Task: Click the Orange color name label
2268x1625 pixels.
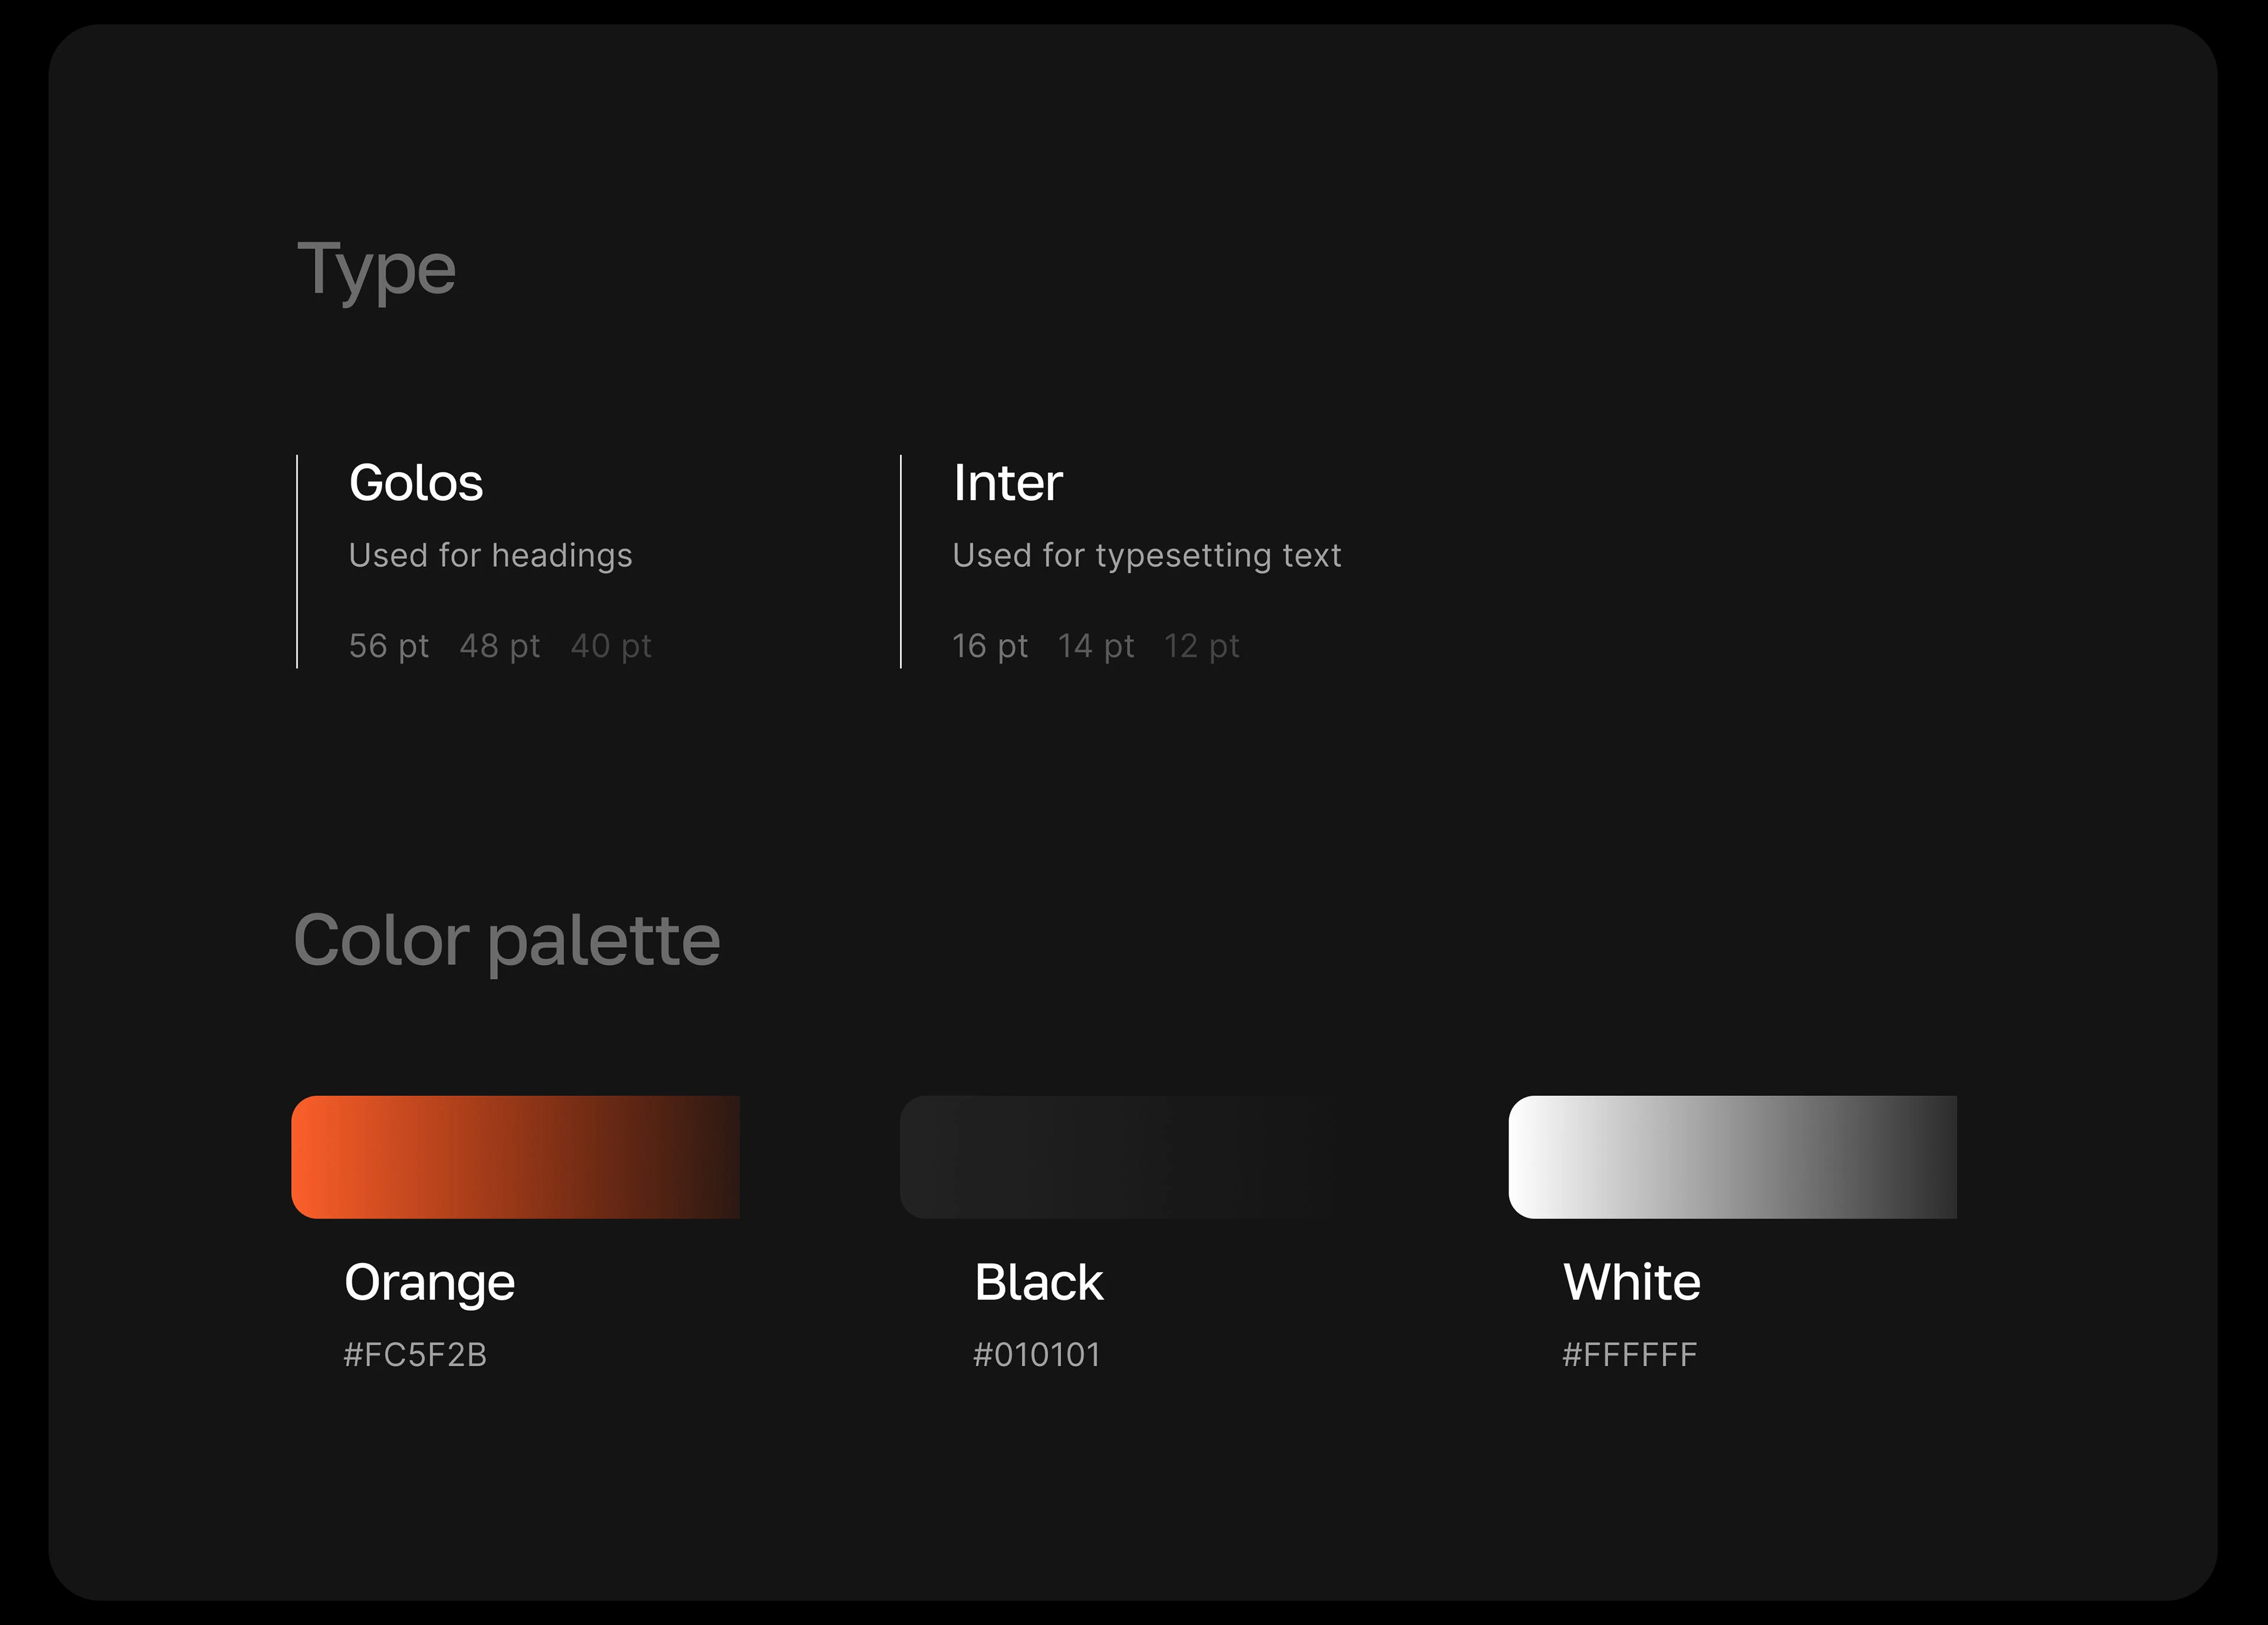Action: 429,1282
